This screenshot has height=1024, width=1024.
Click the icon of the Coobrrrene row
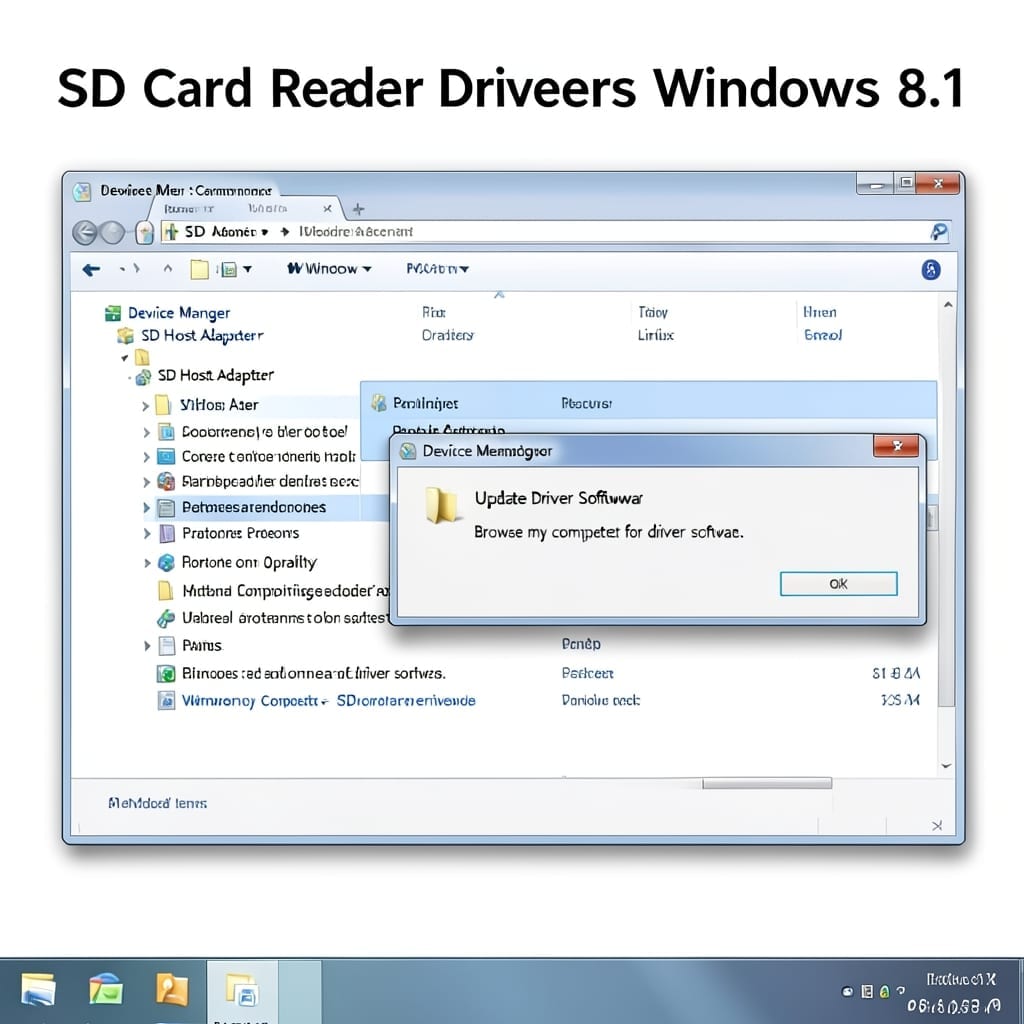pos(167,432)
